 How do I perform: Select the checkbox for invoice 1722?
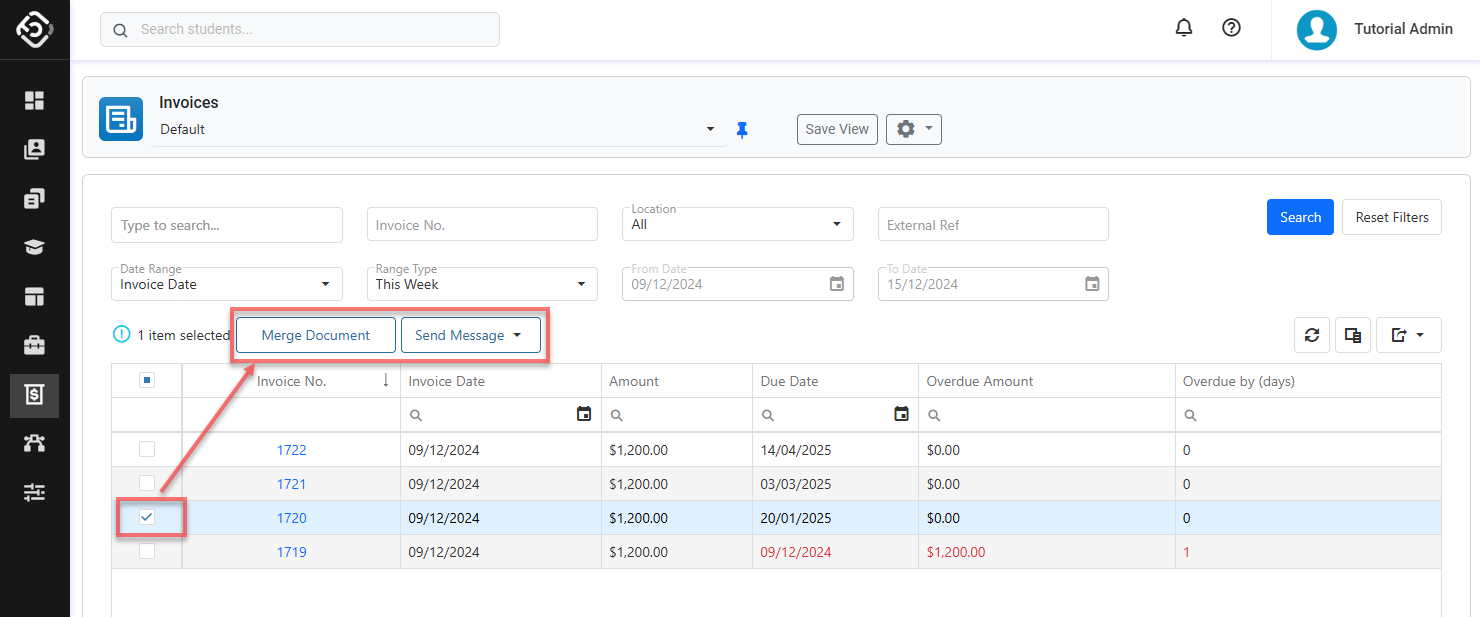click(147, 450)
